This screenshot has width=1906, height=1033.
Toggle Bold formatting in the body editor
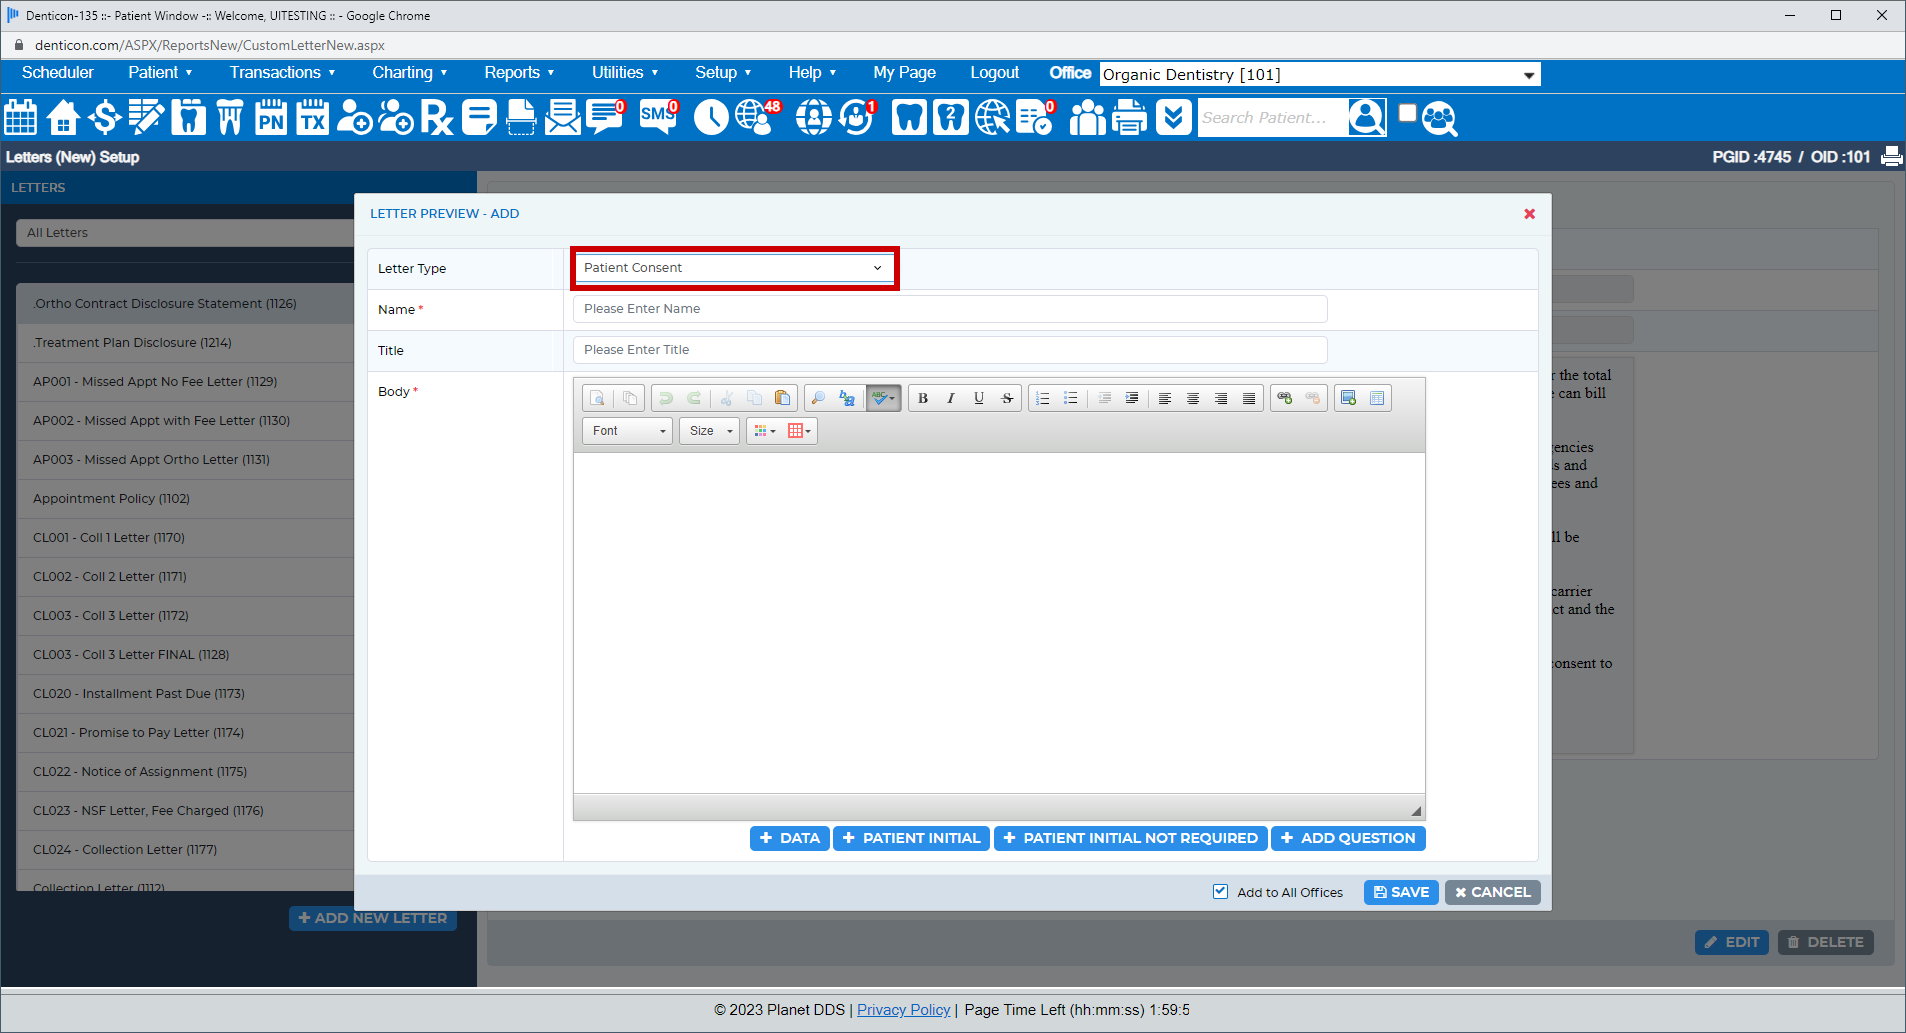click(x=922, y=398)
